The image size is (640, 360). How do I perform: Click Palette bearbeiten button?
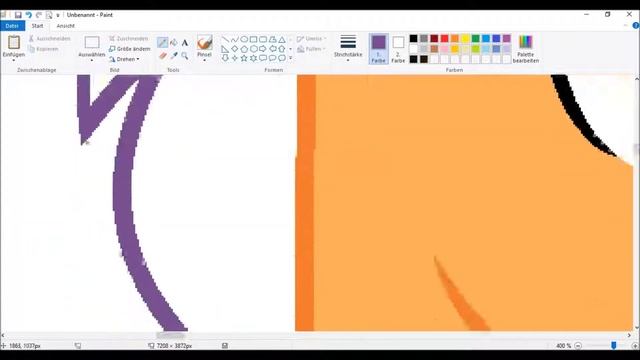[x=526, y=49]
